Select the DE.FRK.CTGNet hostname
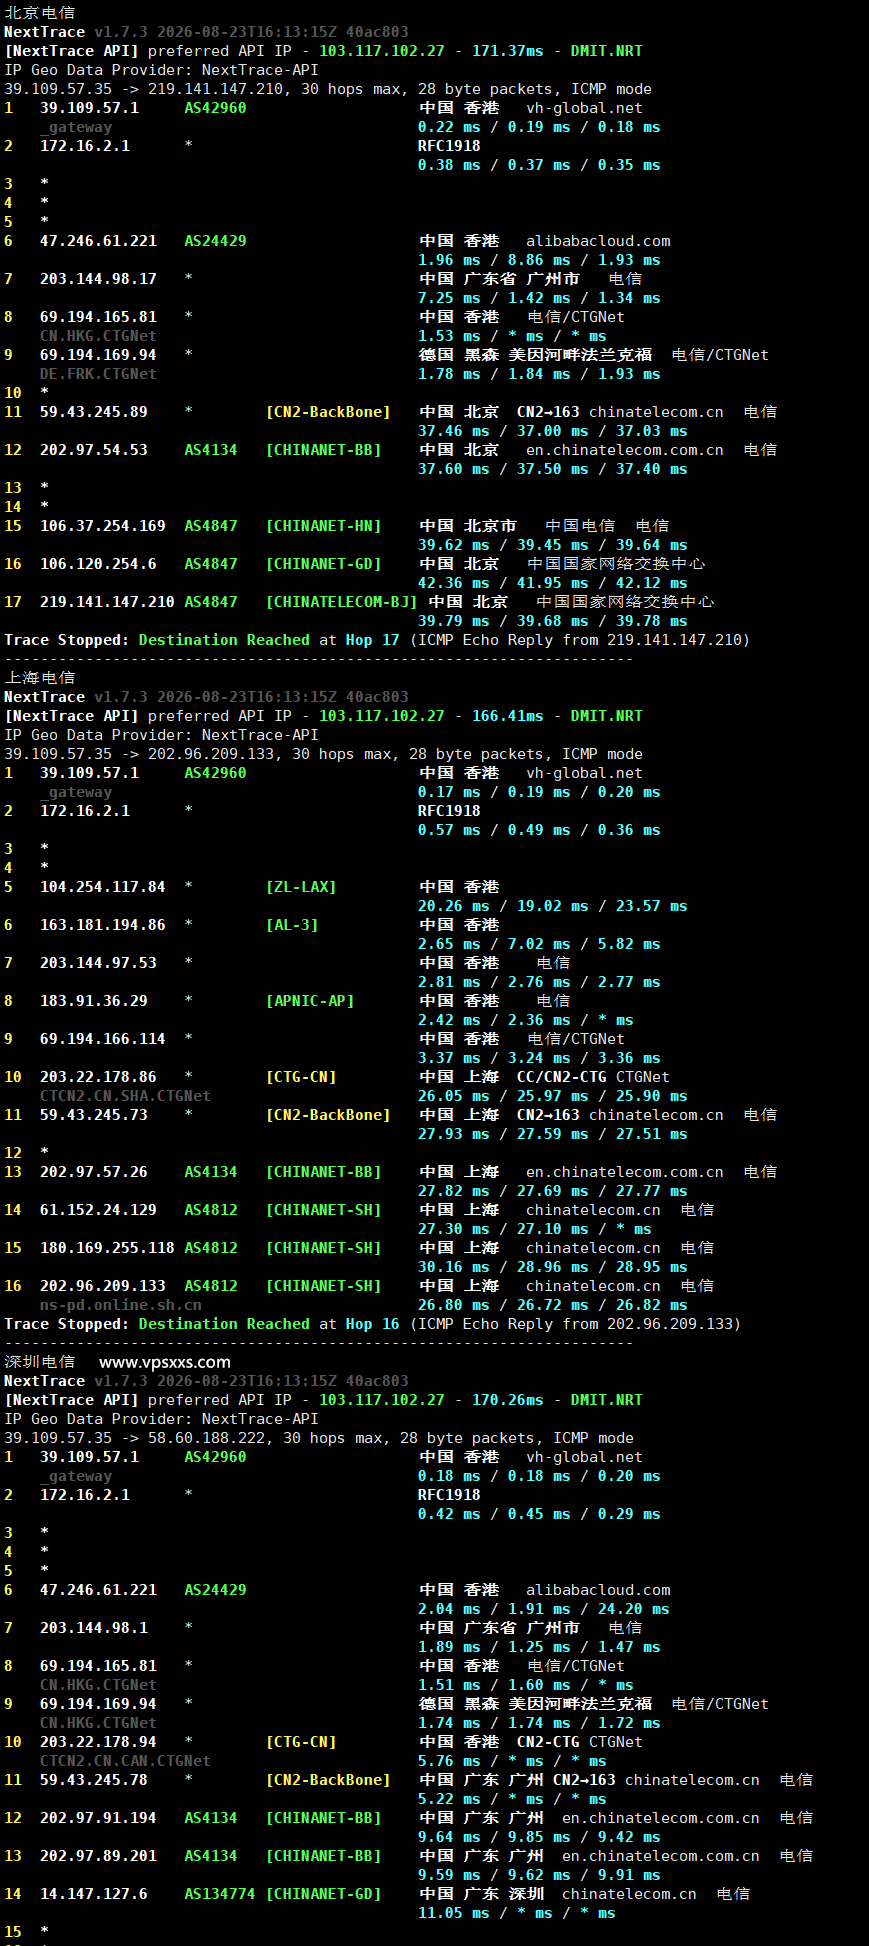 98,374
